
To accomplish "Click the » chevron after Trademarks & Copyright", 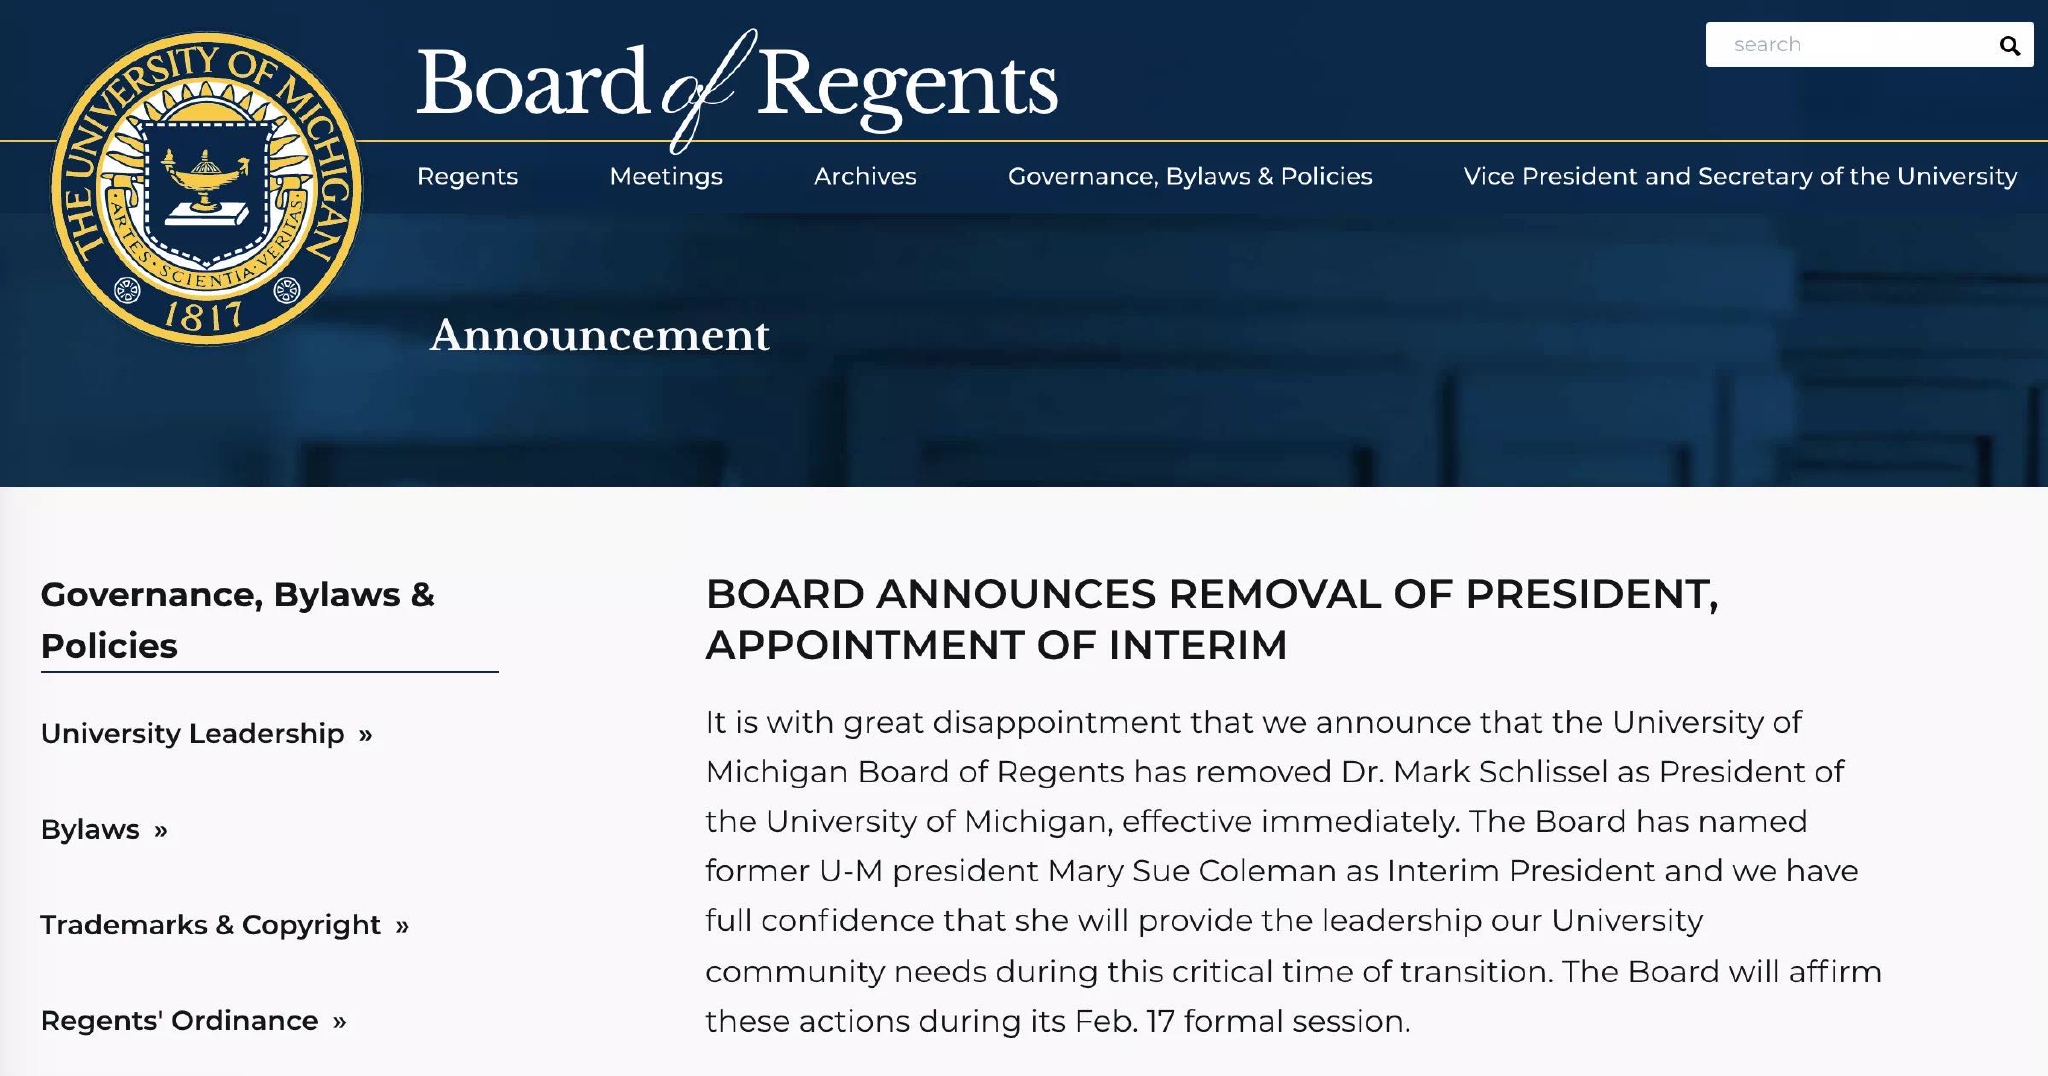I will [402, 926].
